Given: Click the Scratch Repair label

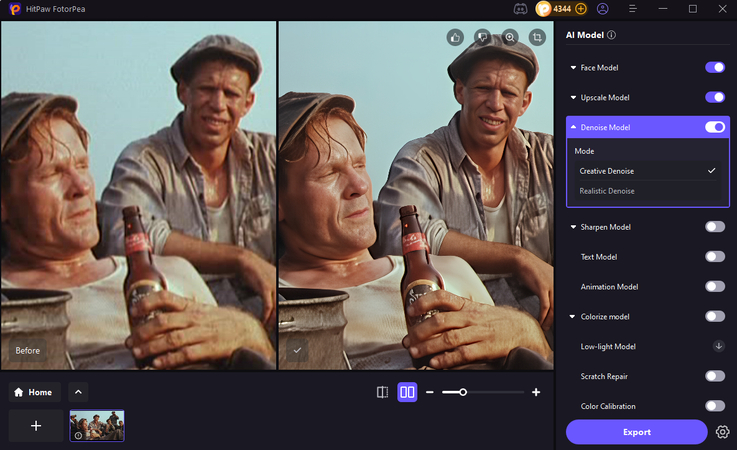Looking at the screenshot, I should coord(604,376).
